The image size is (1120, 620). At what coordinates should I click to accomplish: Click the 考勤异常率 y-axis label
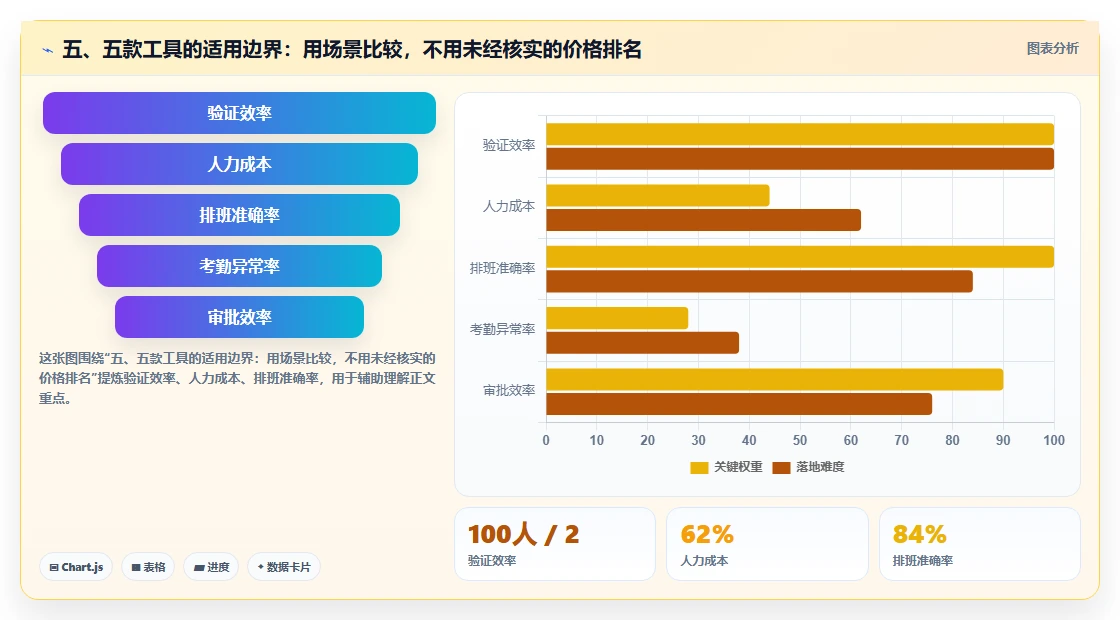tap(502, 329)
